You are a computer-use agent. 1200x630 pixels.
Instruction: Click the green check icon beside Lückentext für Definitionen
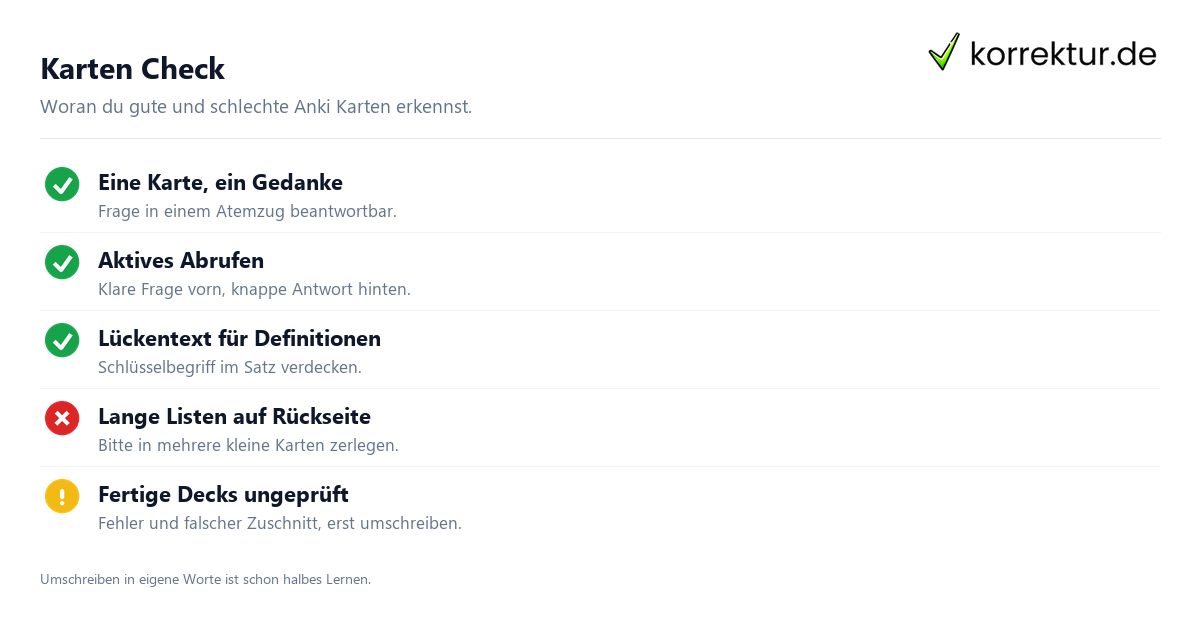[x=62, y=340]
